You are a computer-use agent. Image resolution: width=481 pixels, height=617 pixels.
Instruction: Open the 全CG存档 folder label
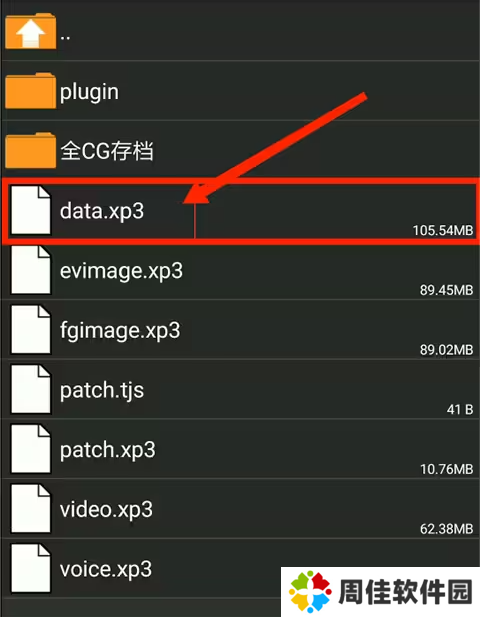(x=107, y=151)
